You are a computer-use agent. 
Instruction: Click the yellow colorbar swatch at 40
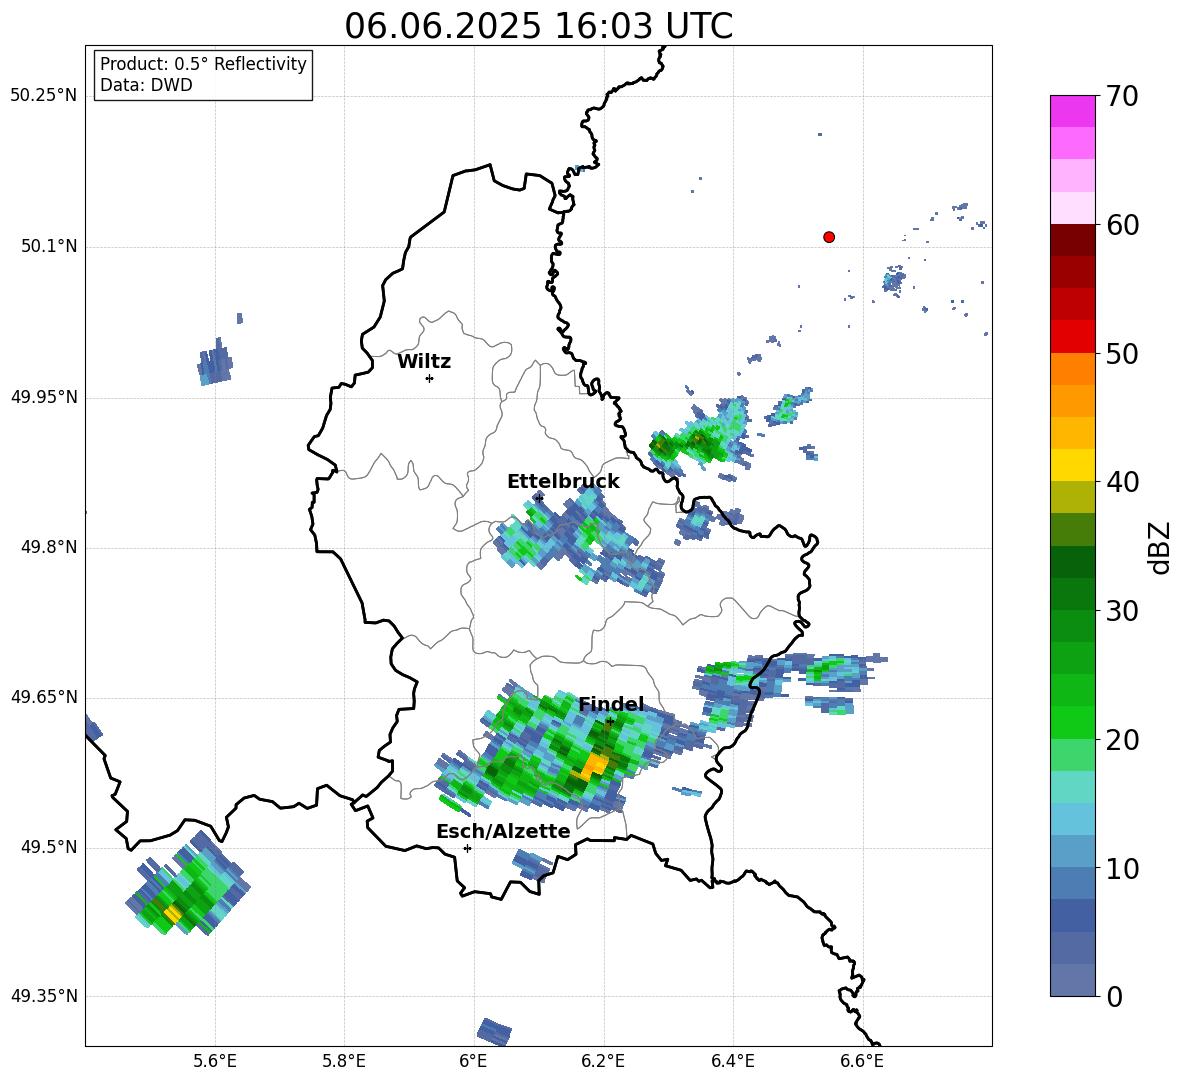tap(1072, 465)
